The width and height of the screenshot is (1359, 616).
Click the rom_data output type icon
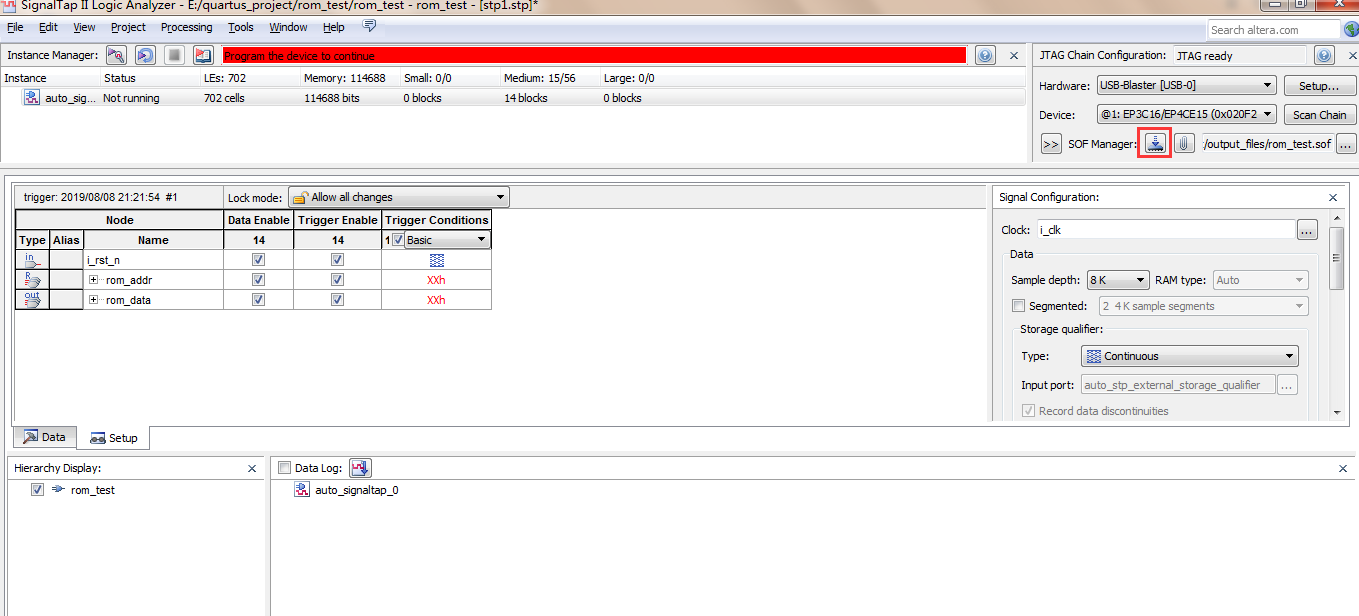(32, 300)
